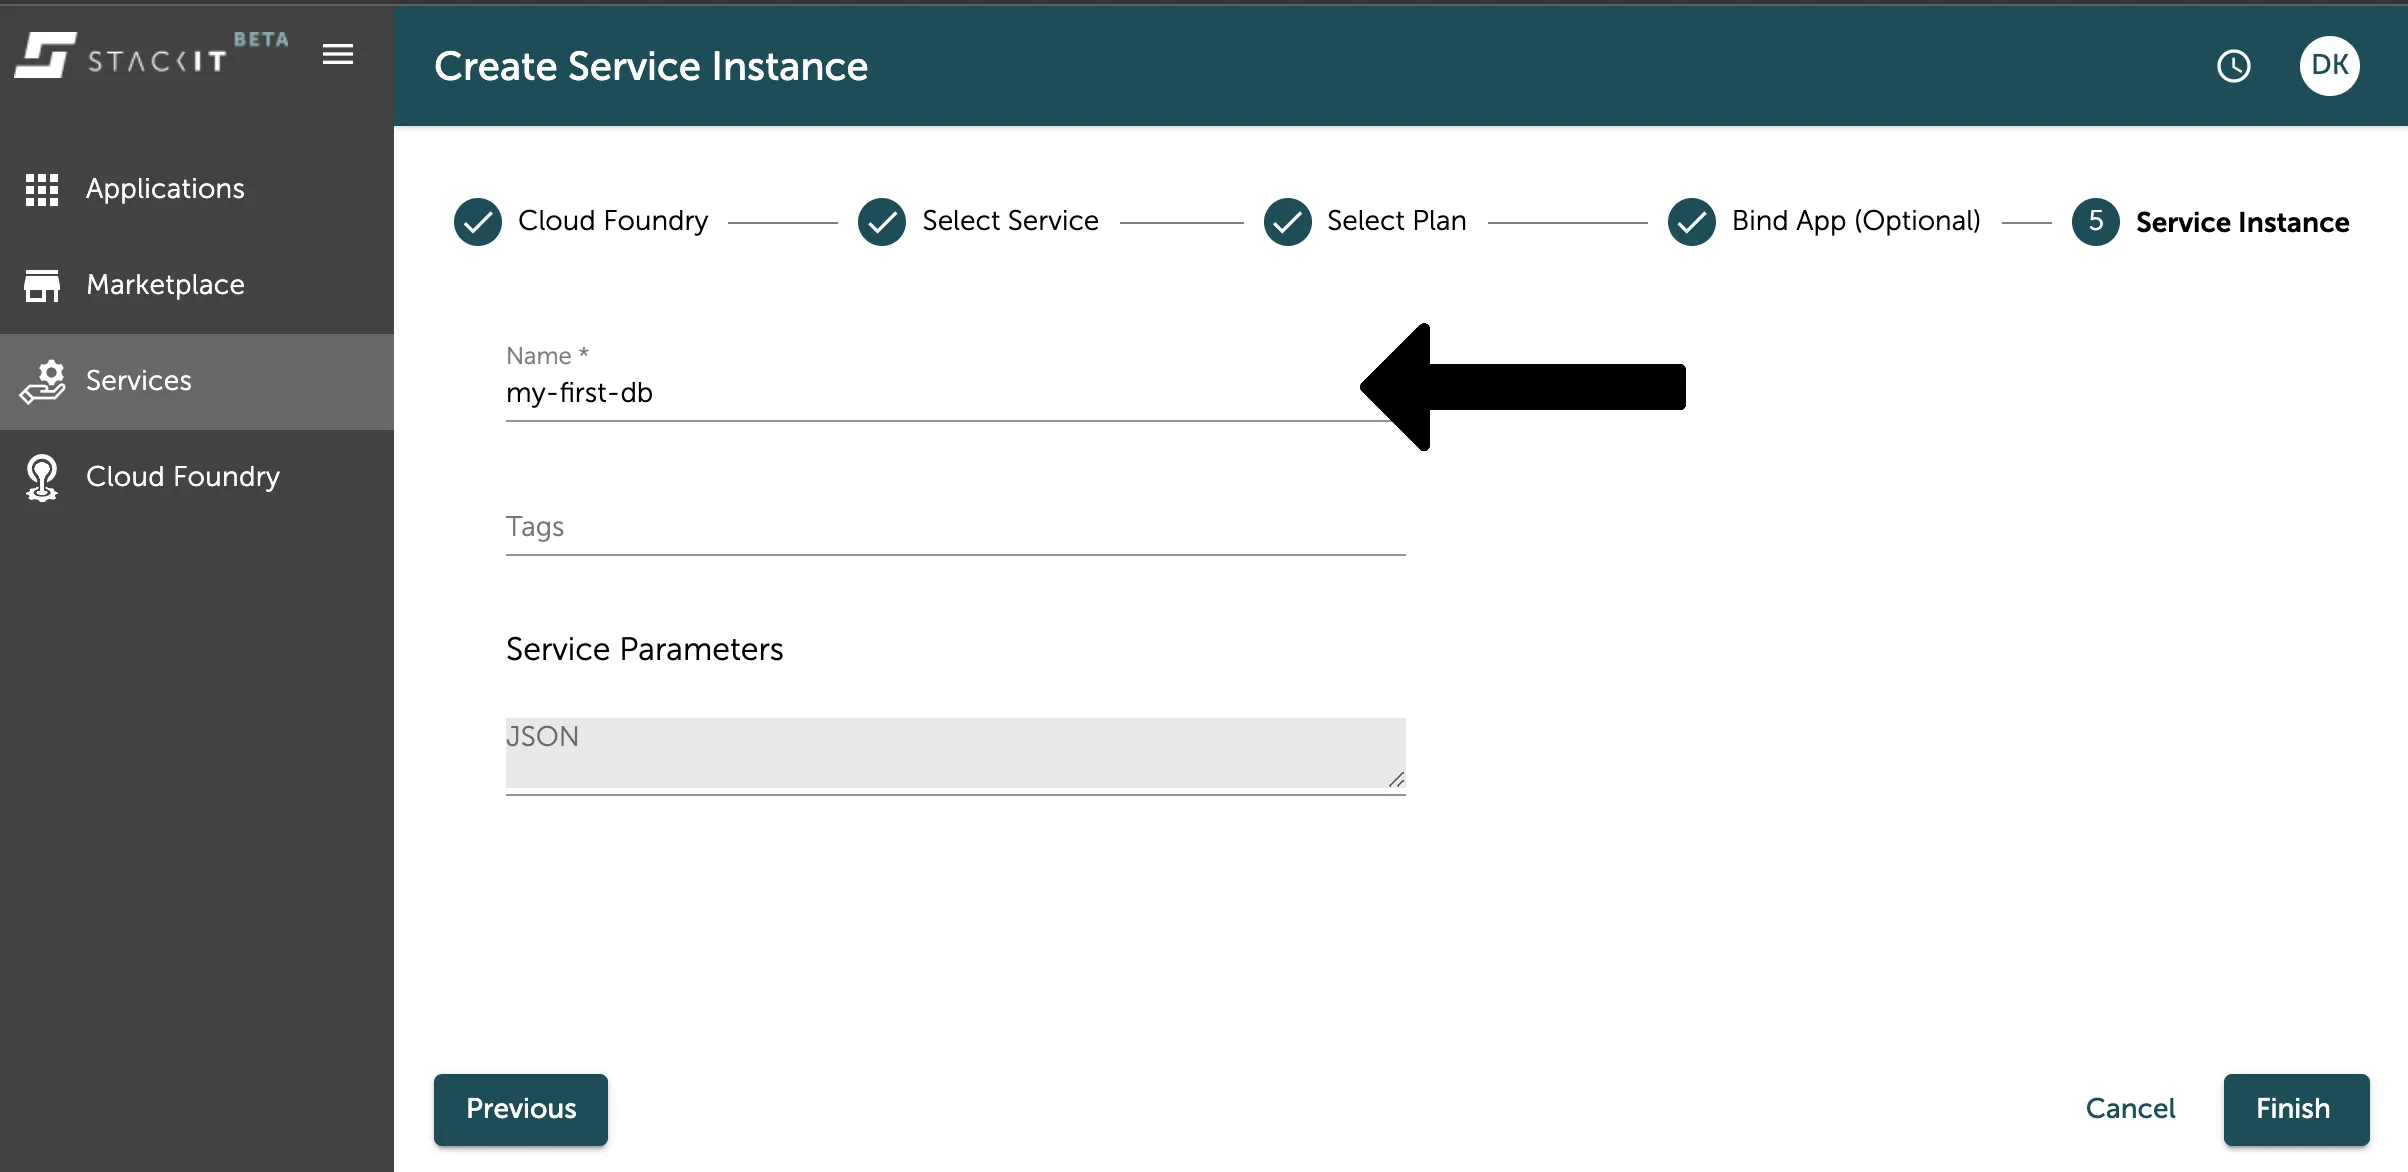
Task: Click the Select Plan step indicator
Action: pyautogui.click(x=1287, y=221)
